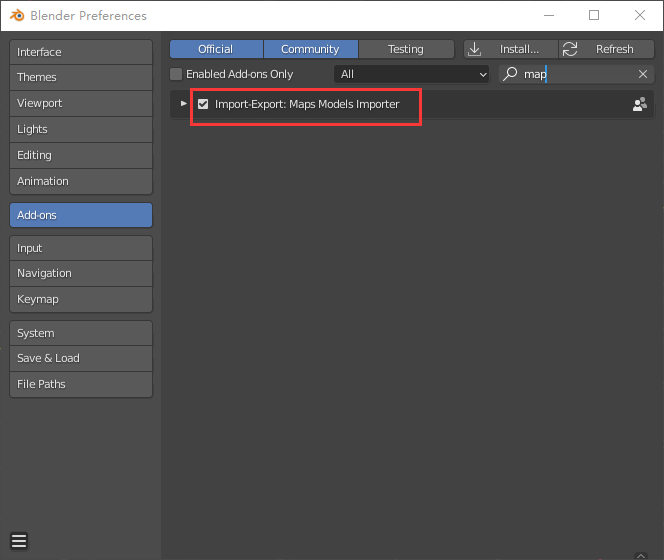Open the hamburger preferences menu
This screenshot has width=664, height=560.
(x=19, y=541)
